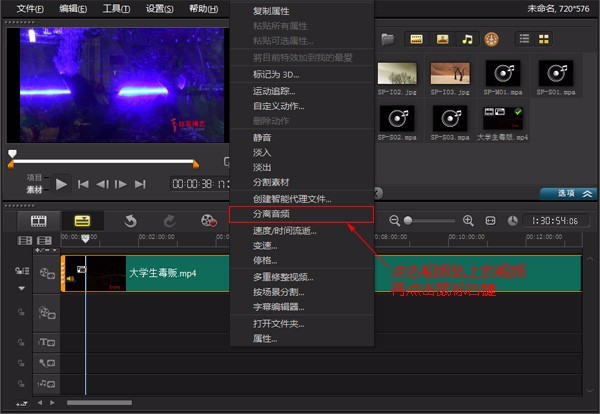The image size is (600, 414).
Task: Expand the track manager arrow below ripple icon
Action: point(22,288)
